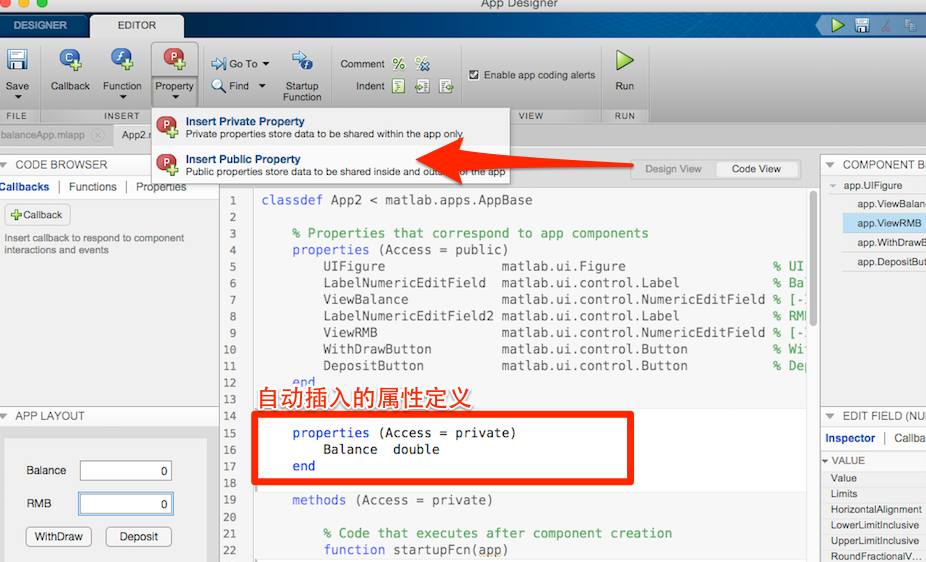Open the Save dropdown arrow
Viewport: 926px width, 562px height.
[18, 97]
